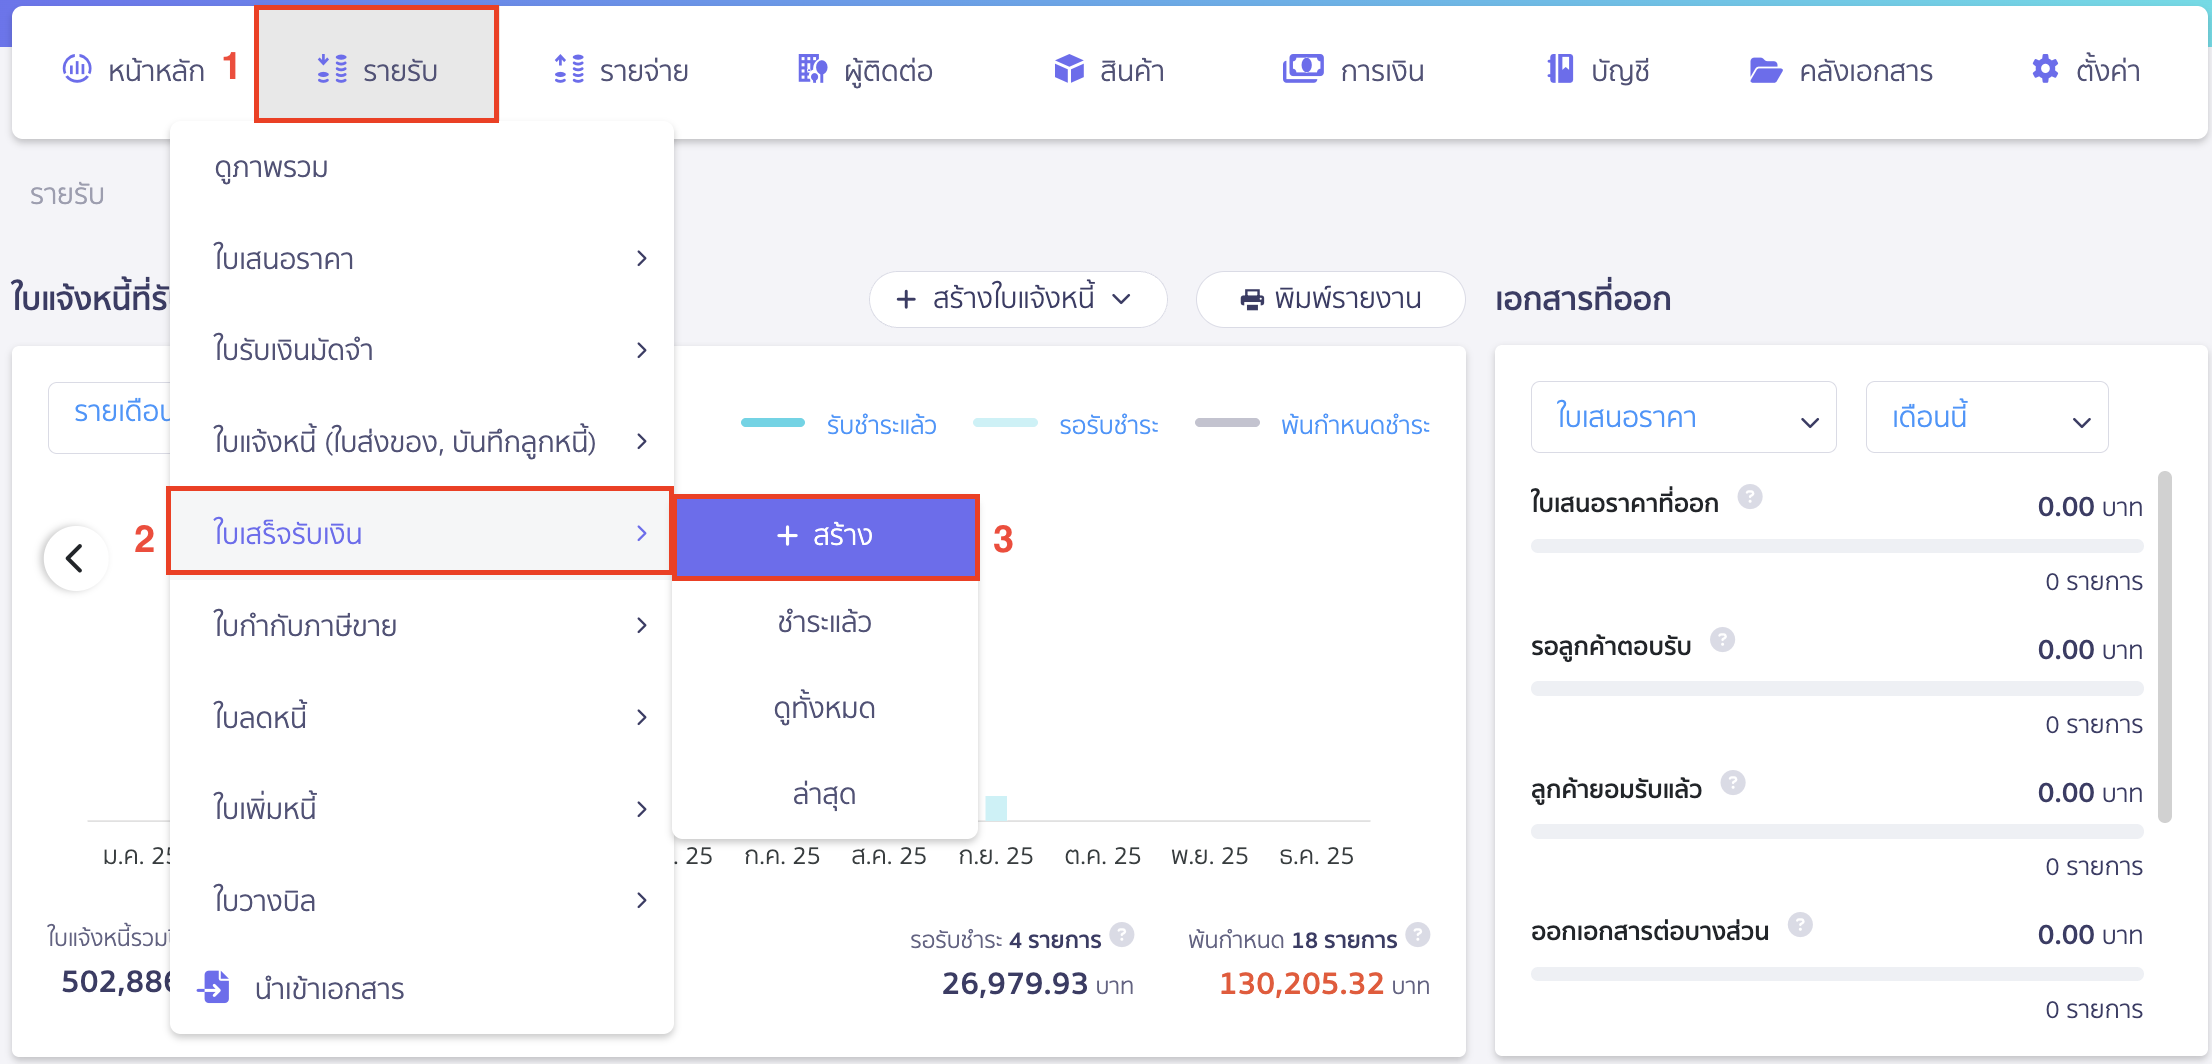Click the ใบเสนอราคาที่ออก progress bar
The width and height of the screenshot is (2212, 1064).
pyautogui.click(x=1836, y=545)
